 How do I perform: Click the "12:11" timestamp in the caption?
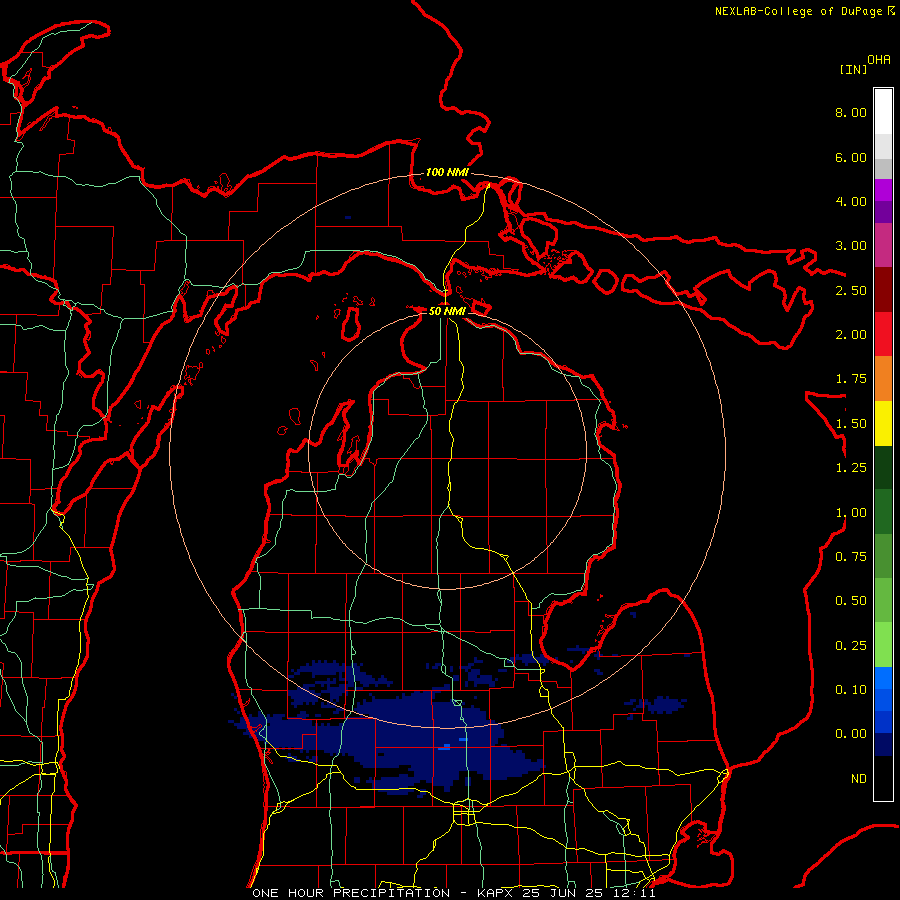coord(634,893)
